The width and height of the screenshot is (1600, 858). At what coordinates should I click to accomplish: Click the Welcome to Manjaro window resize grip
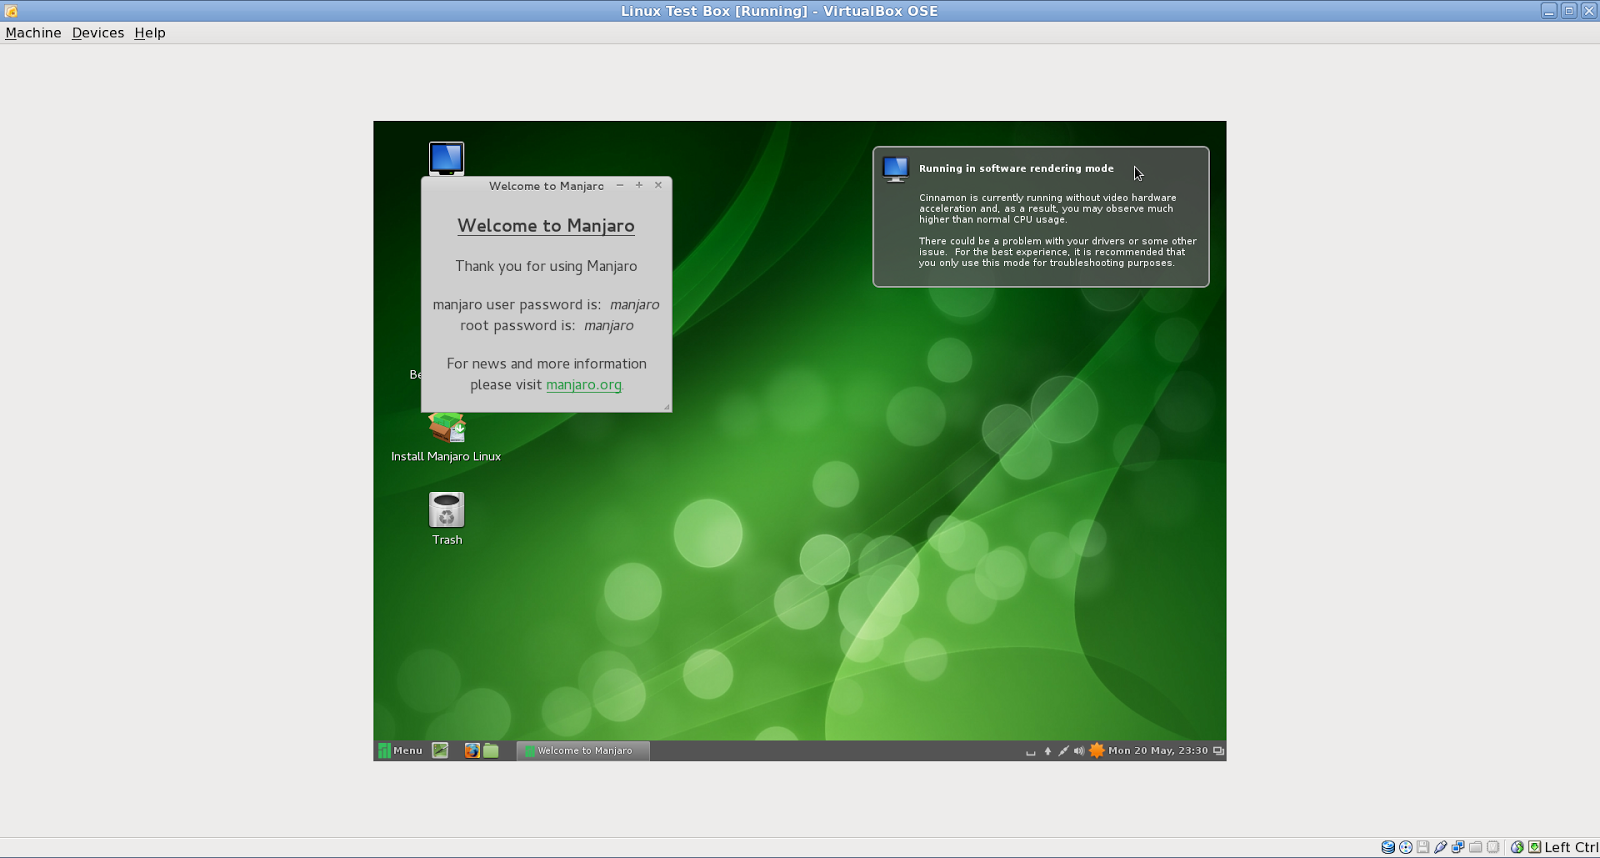pos(667,407)
